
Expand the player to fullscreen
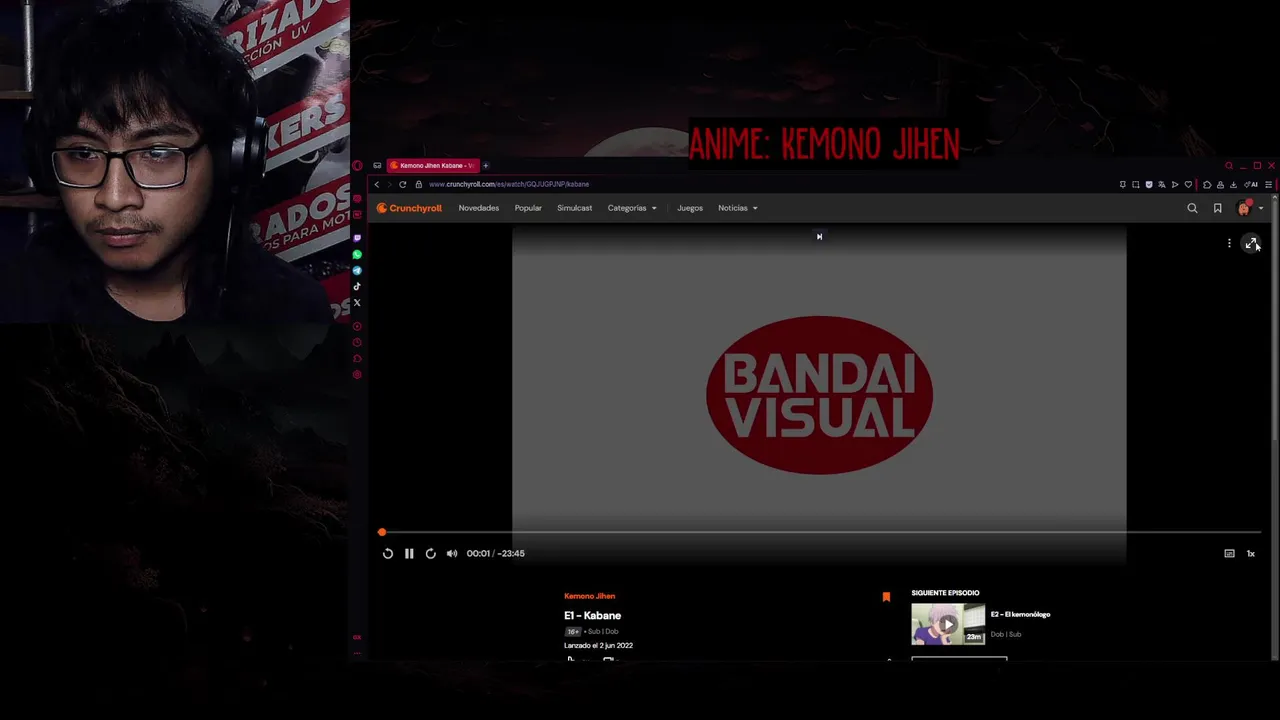coord(1251,243)
